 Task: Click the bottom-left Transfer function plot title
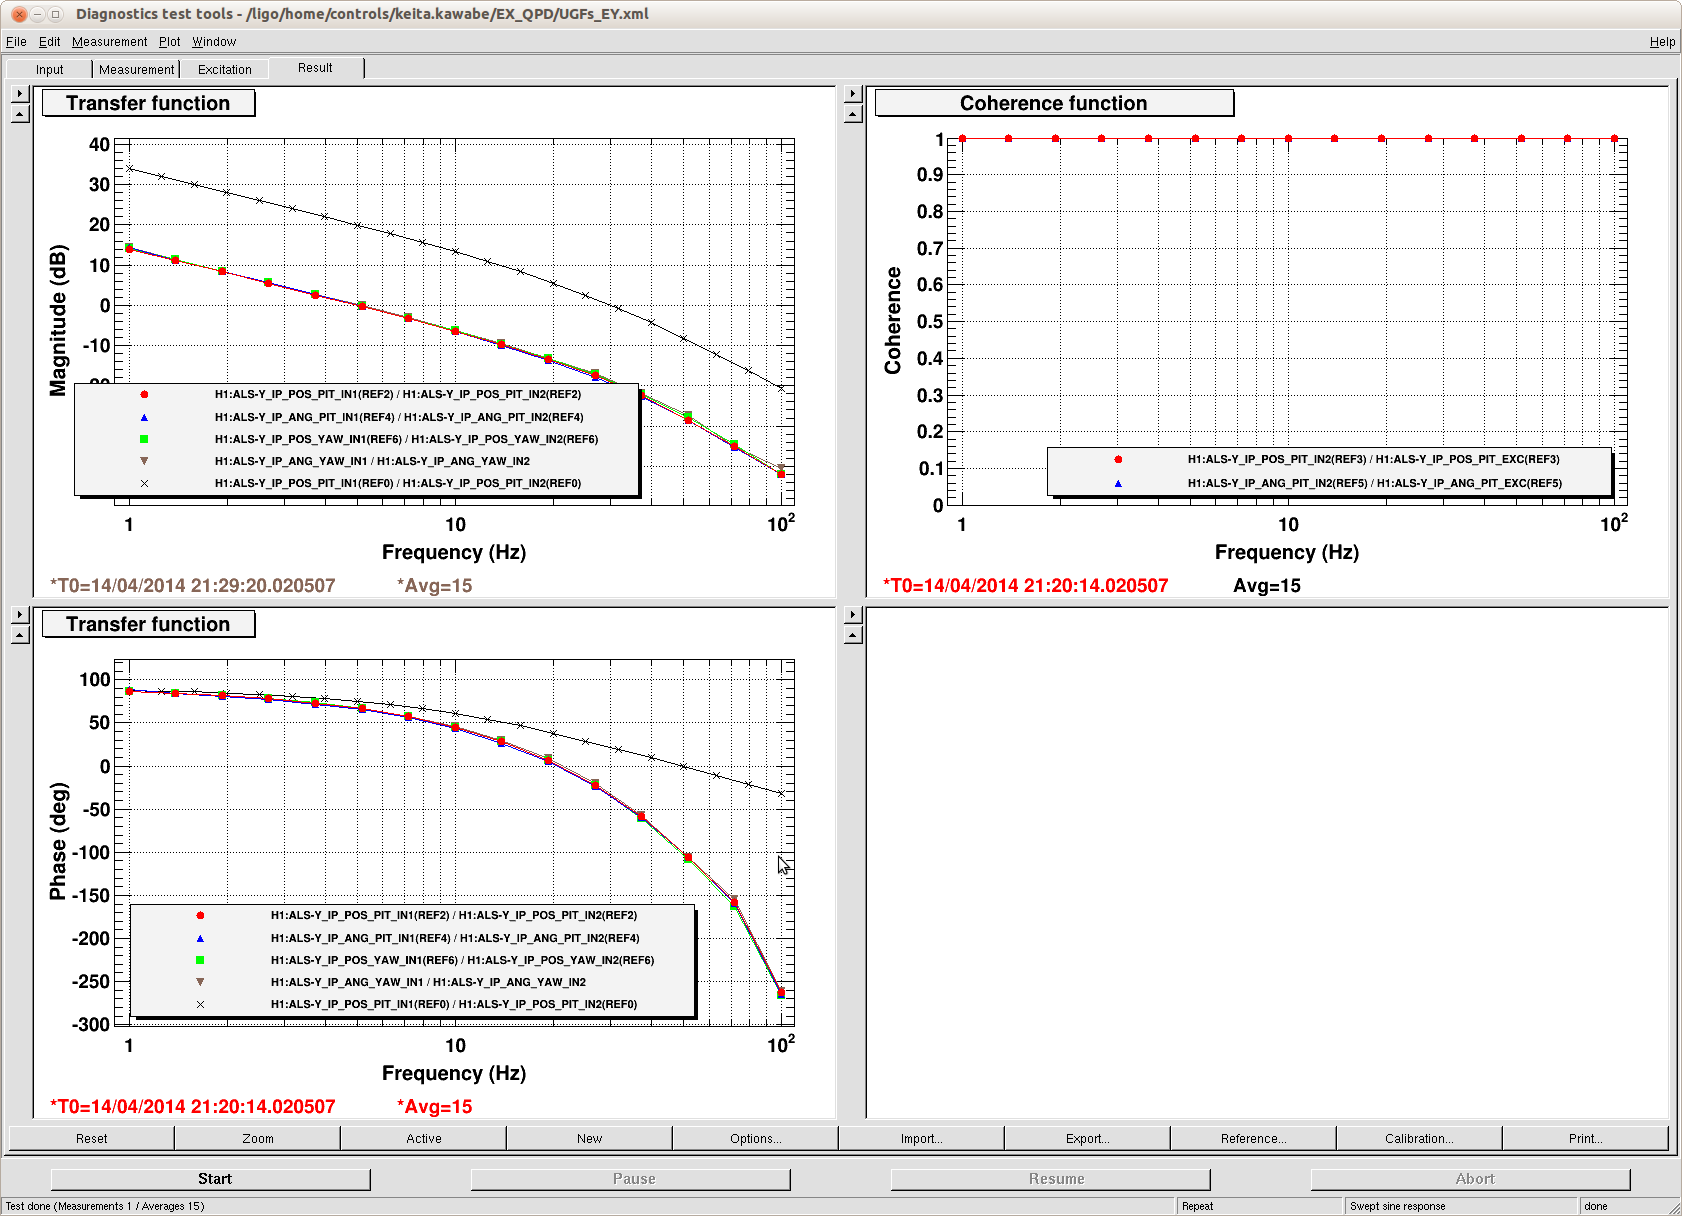click(148, 624)
